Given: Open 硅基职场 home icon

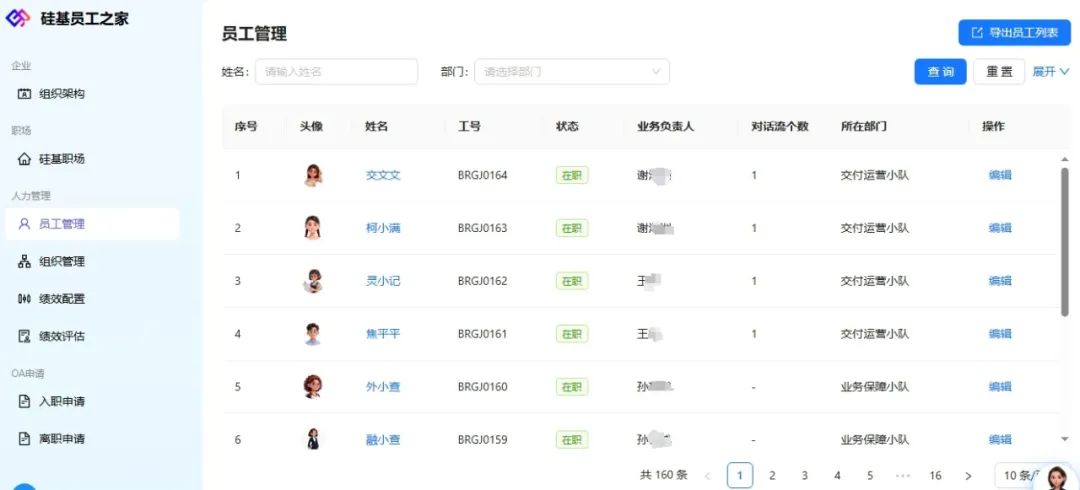Looking at the screenshot, I should click(x=25, y=159).
